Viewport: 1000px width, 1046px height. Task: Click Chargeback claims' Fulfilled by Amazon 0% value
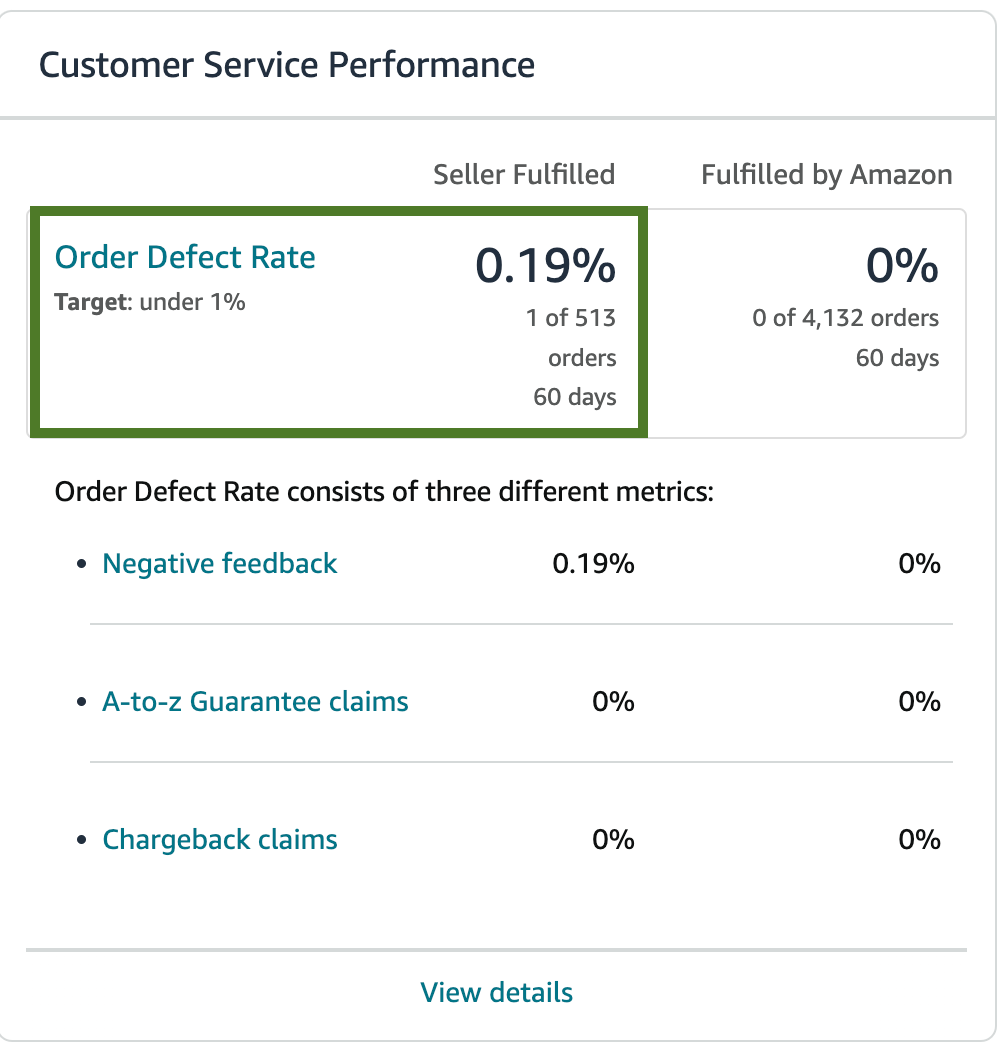coord(919,839)
